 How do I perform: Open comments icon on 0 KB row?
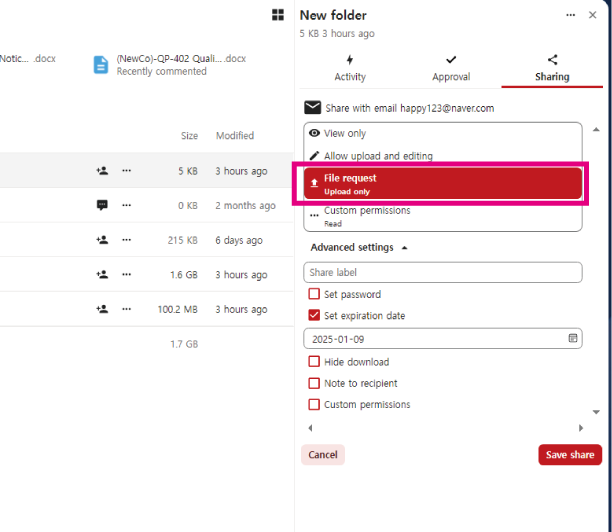102,205
